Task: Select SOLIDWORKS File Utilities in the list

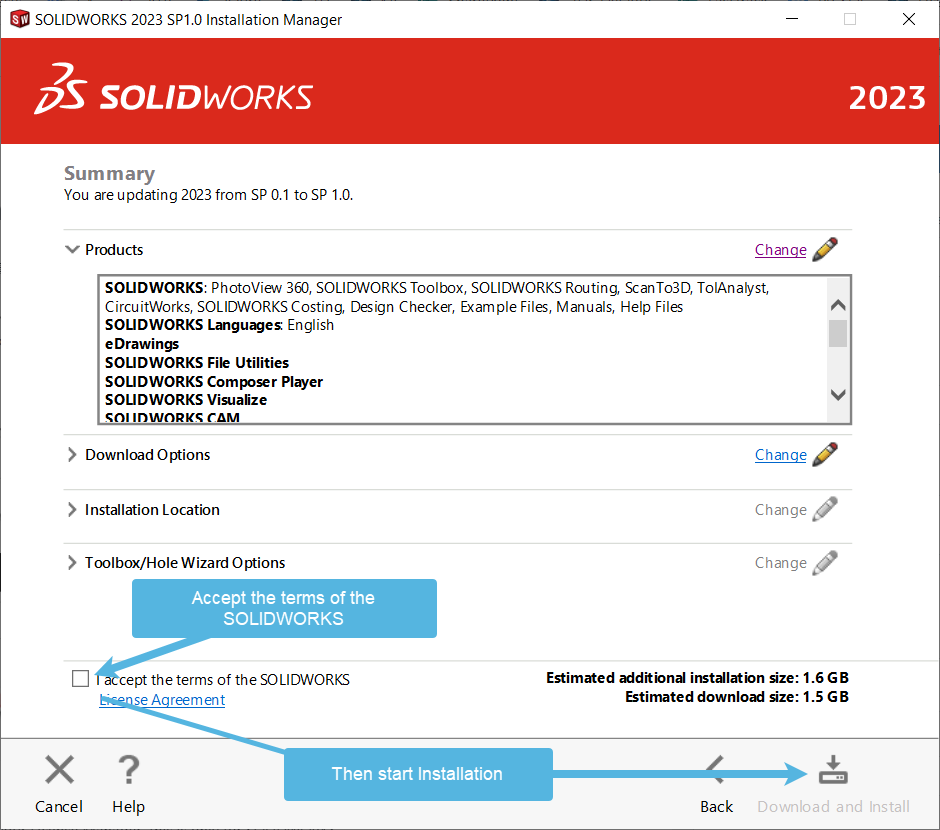Action: (x=197, y=363)
